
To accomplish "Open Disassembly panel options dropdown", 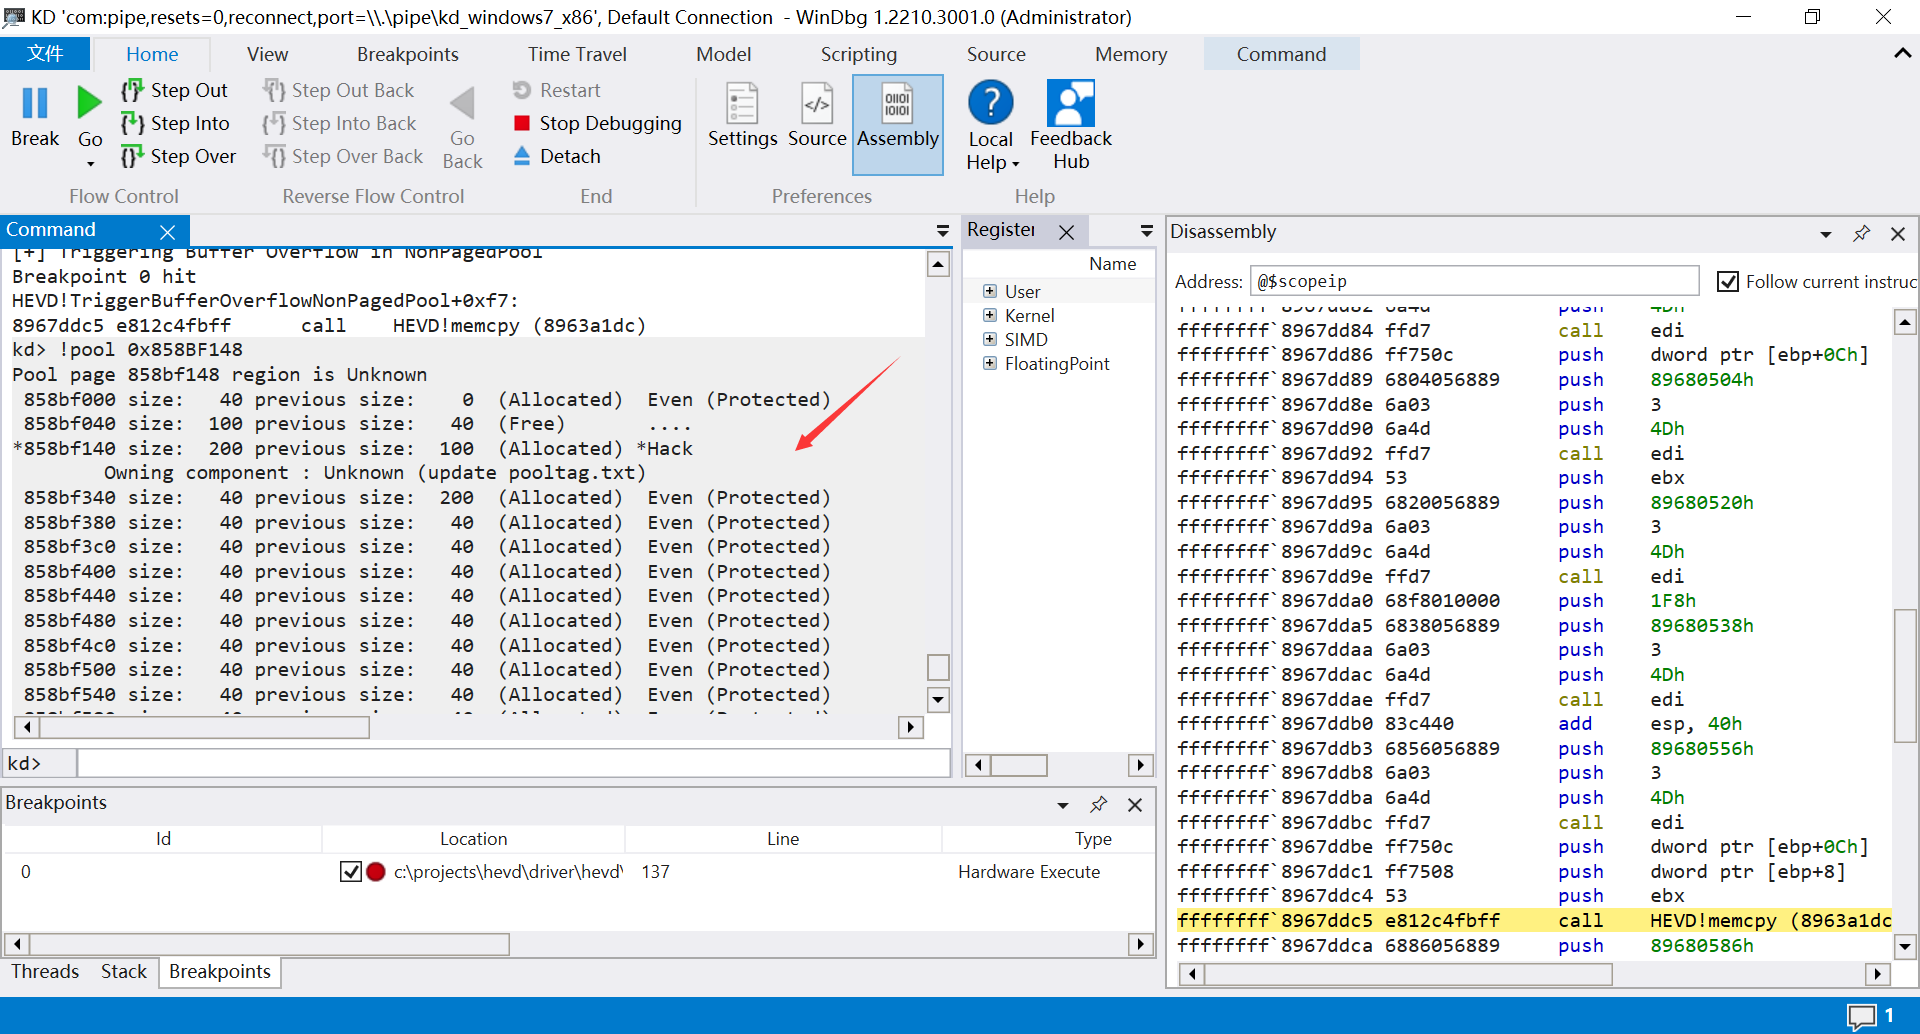I will pos(1825,234).
